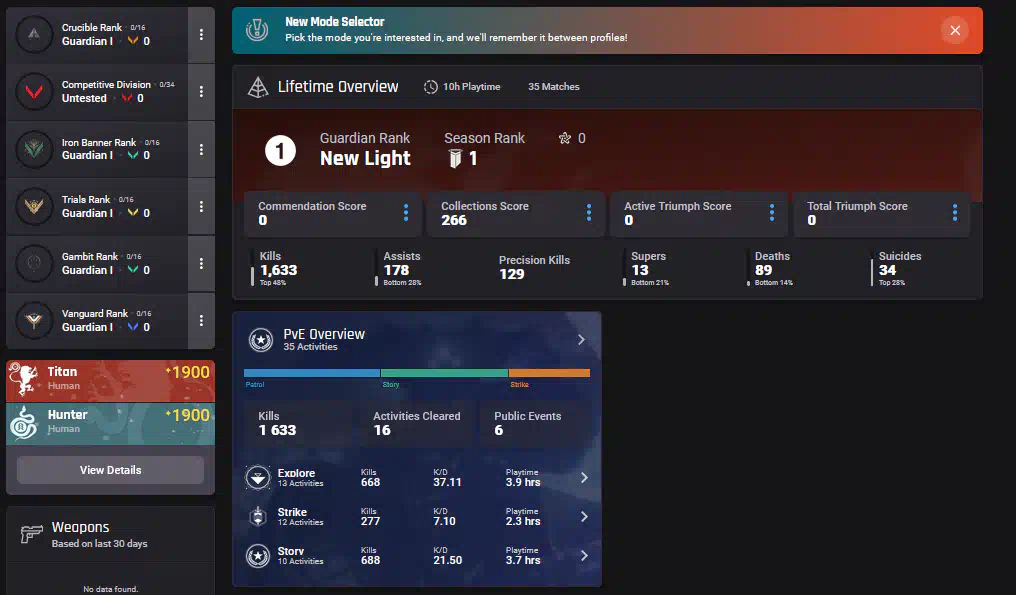The height and width of the screenshot is (595, 1016).
Task: Click the Season Rank banner icon
Action: [x=455, y=159]
